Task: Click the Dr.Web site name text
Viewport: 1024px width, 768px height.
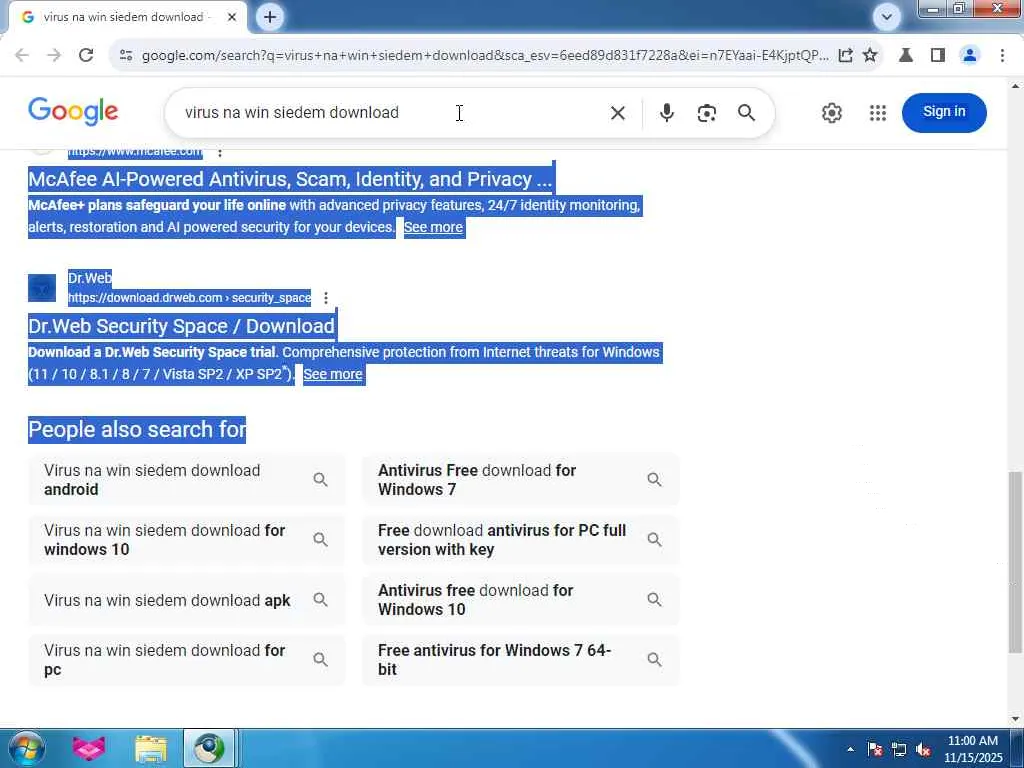Action: coord(90,278)
